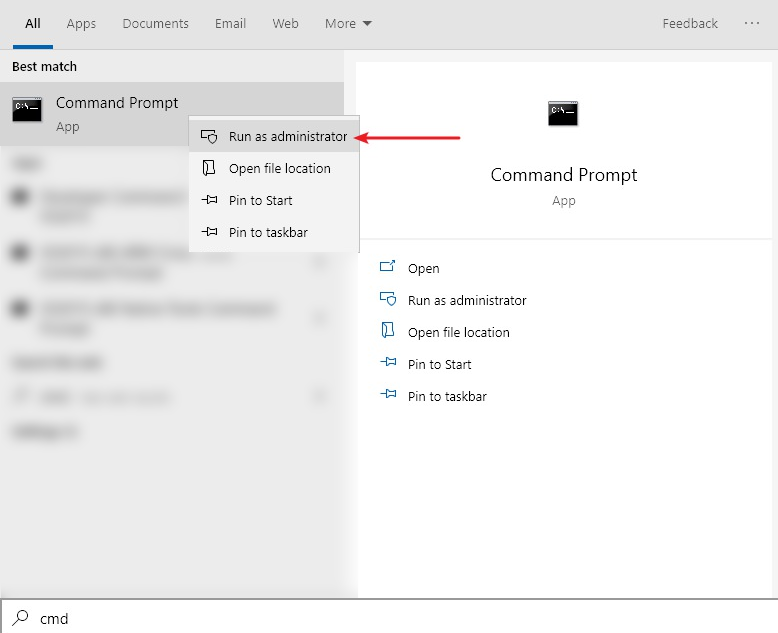Image resolution: width=778 pixels, height=633 pixels.
Task: Click pin icon beside context menu Pin to Start
Action: tap(209, 200)
